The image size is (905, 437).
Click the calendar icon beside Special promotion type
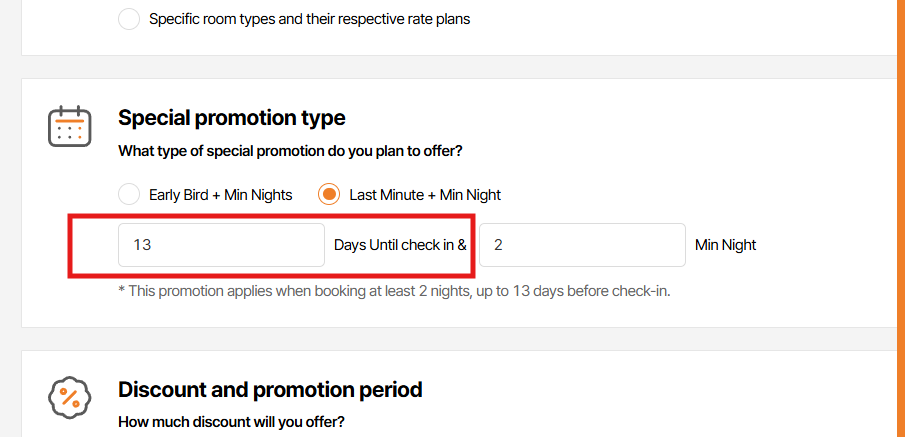(70, 127)
